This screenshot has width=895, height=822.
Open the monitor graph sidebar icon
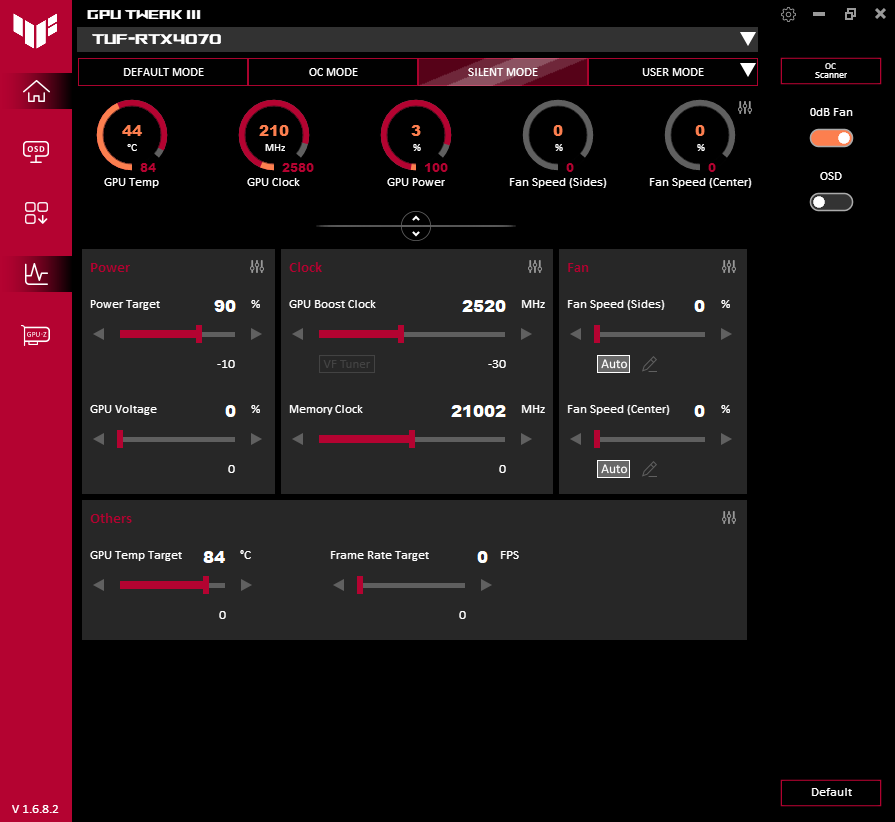pos(36,274)
